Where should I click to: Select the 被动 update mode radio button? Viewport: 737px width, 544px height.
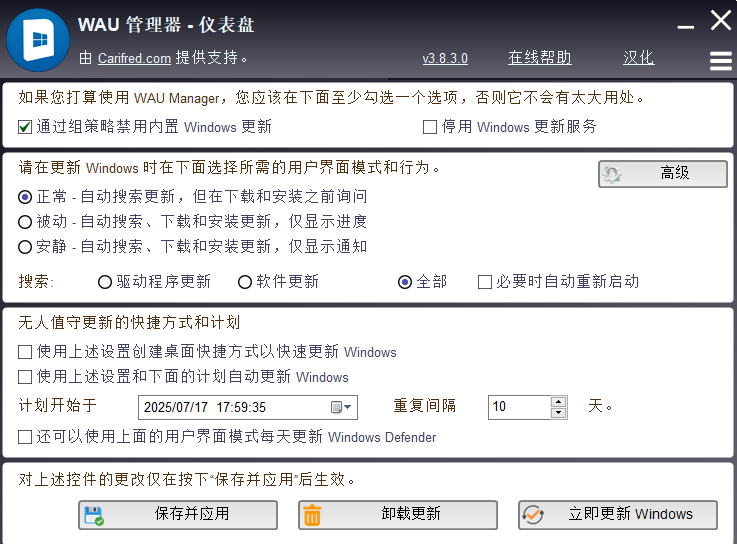pos(25,221)
